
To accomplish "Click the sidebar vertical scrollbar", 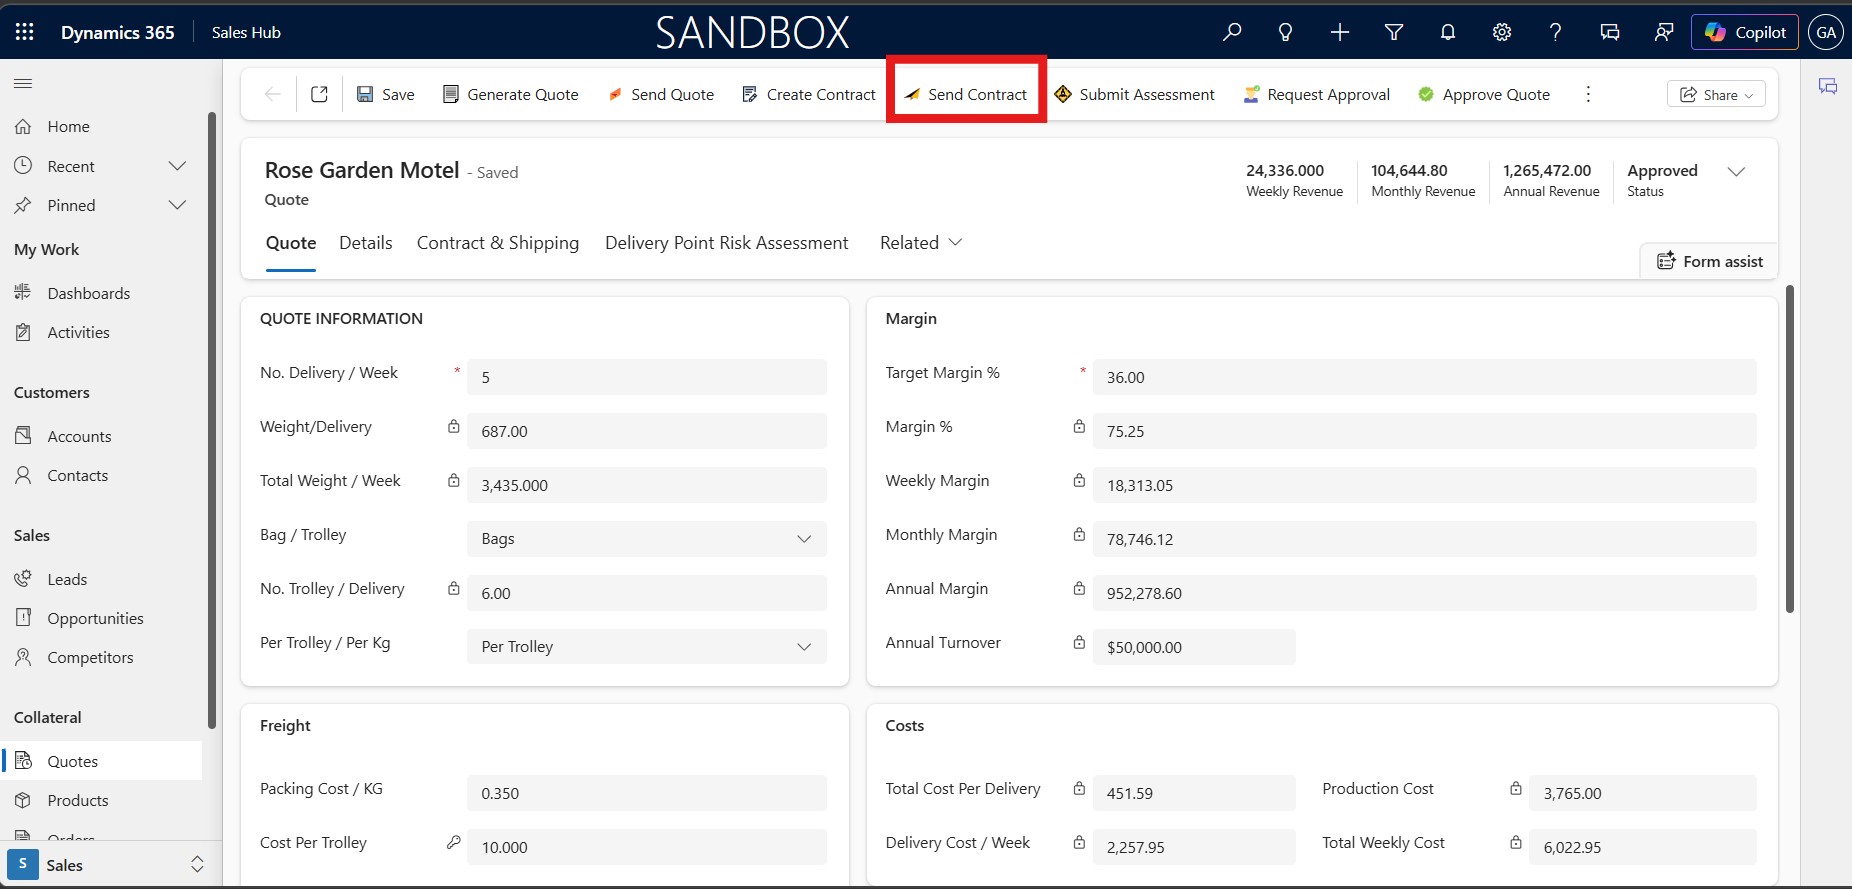I will pos(211,420).
